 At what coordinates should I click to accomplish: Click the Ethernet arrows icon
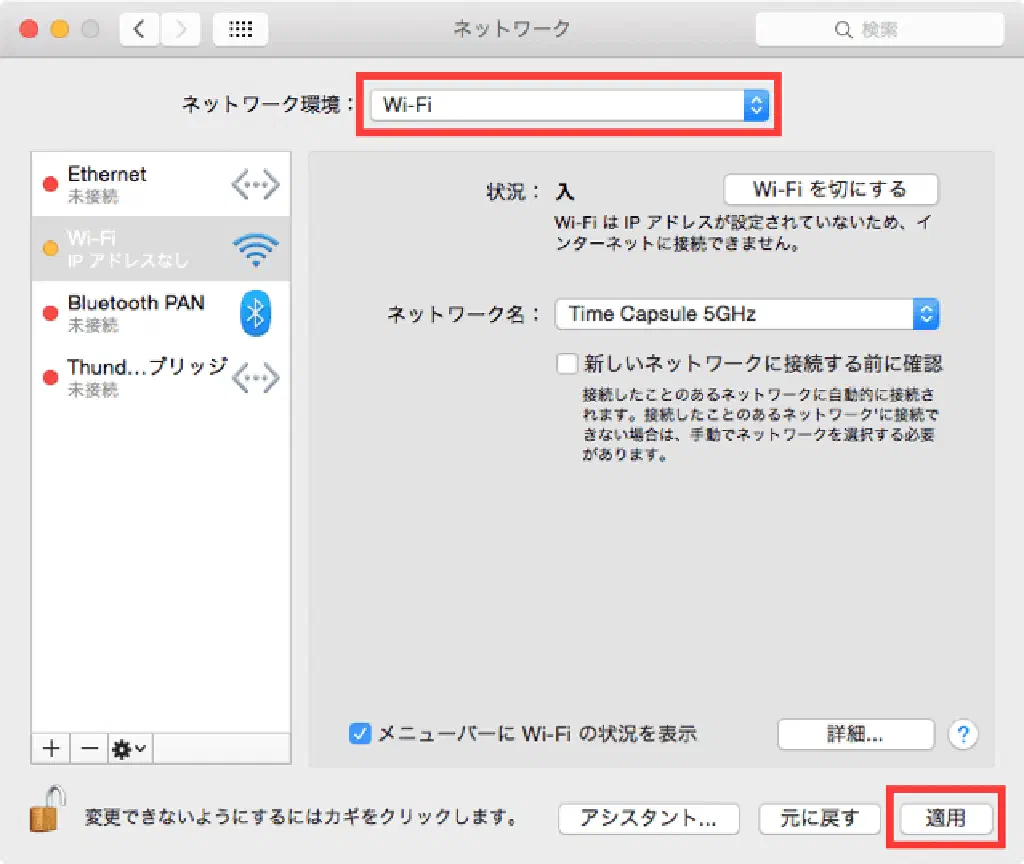[x=255, y=185]
